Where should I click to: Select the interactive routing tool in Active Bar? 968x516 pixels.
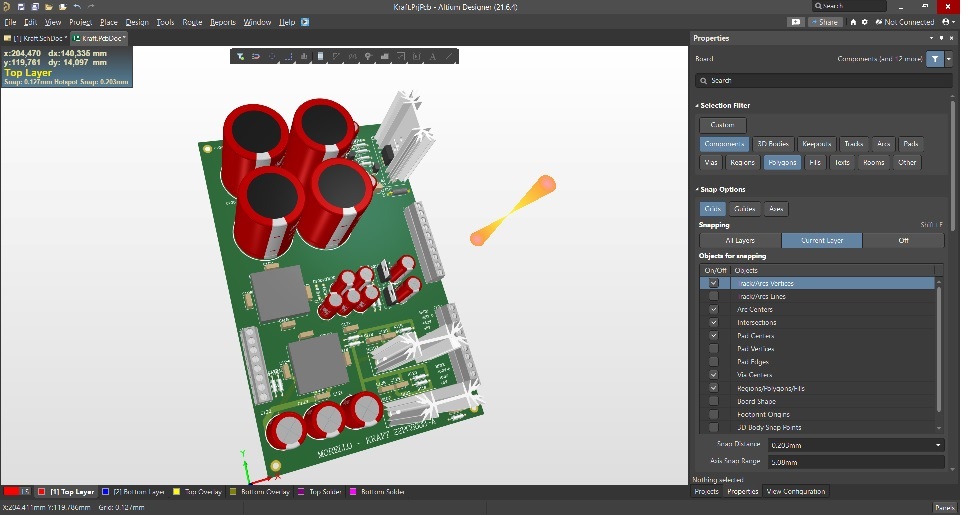[336, 57]
